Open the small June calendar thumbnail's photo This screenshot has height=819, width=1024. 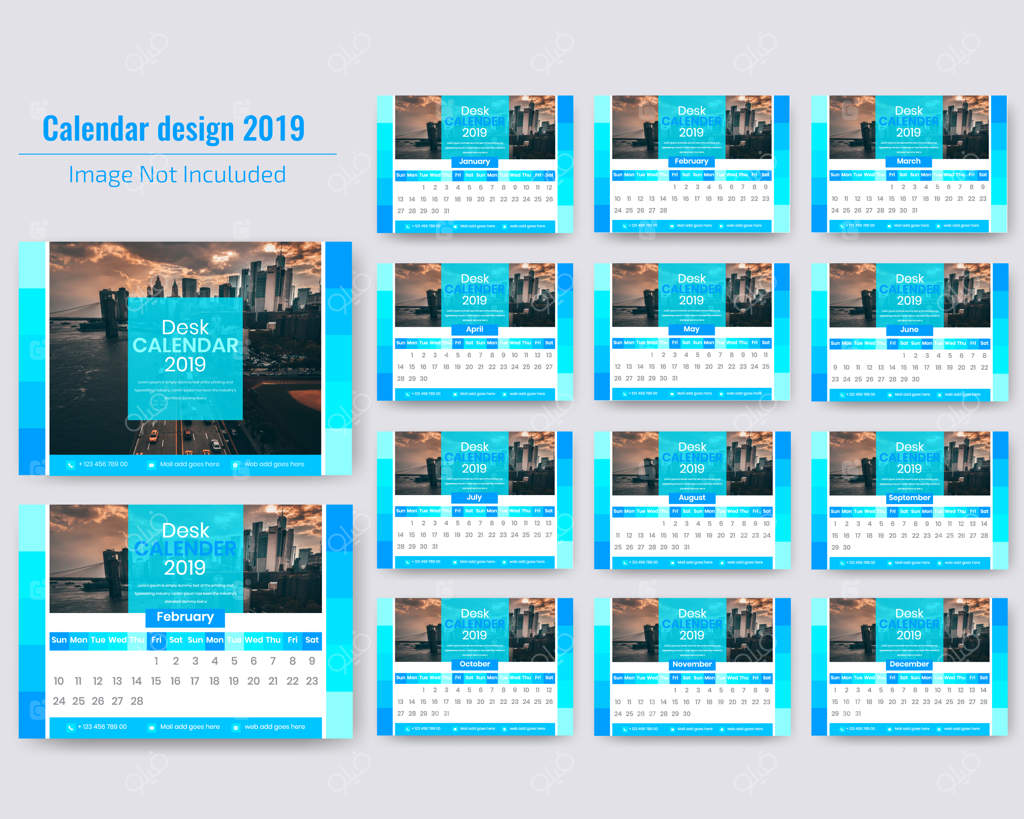click(961, 295)
